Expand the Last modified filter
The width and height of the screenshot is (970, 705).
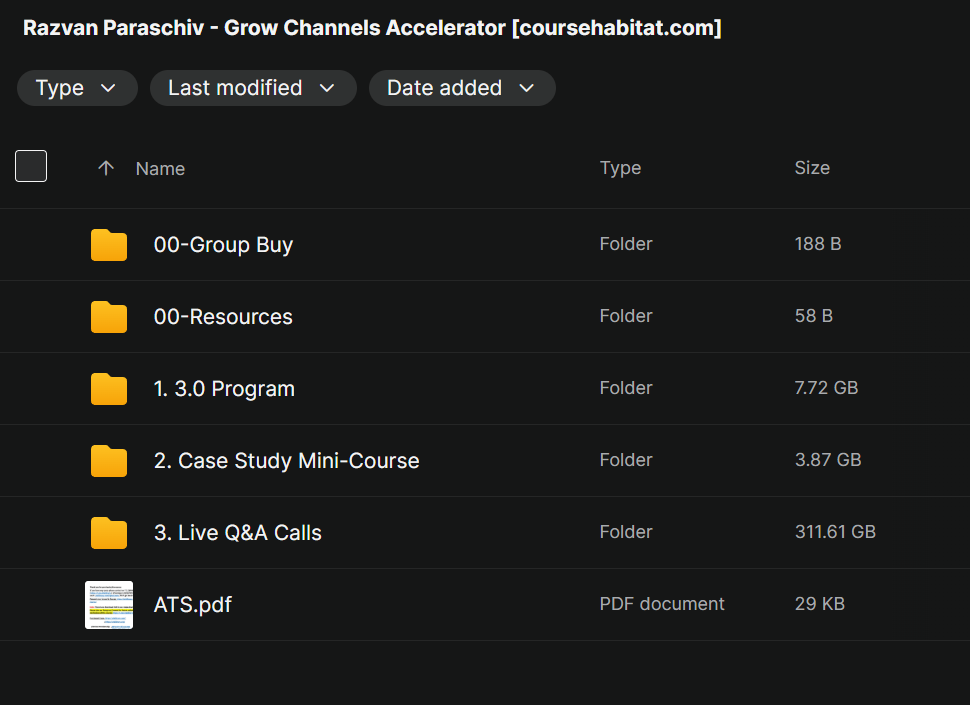click(252, 88)
